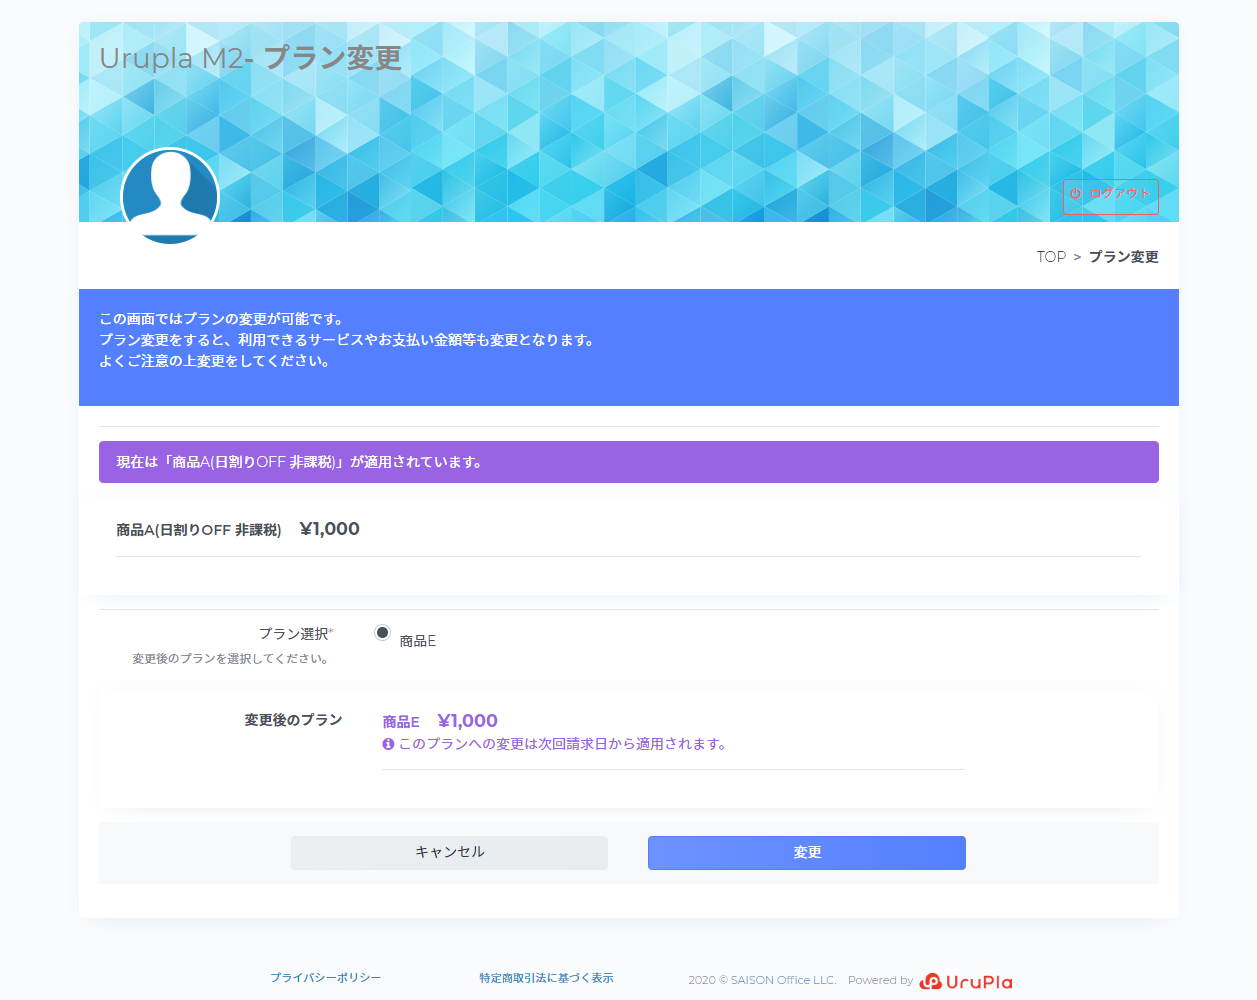Select the 商品E radio button

382,632
